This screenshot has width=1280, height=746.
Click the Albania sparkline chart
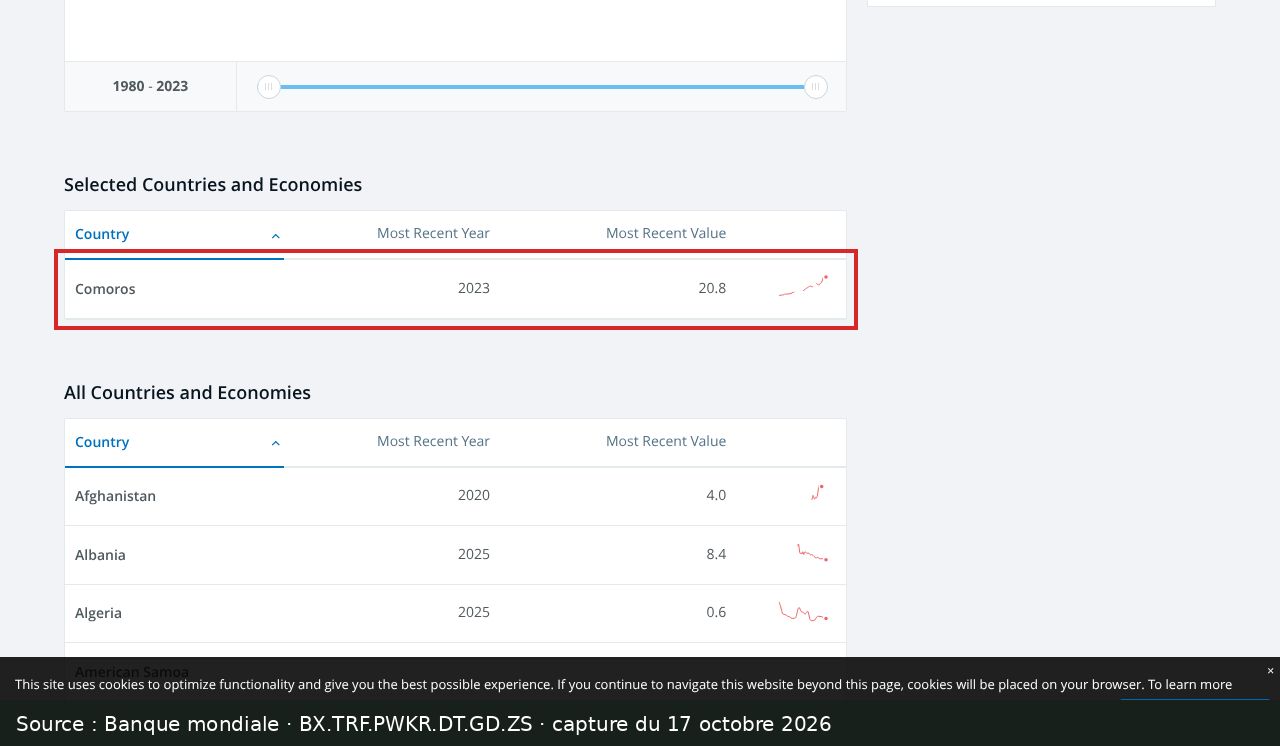click(x=812, y=552)
